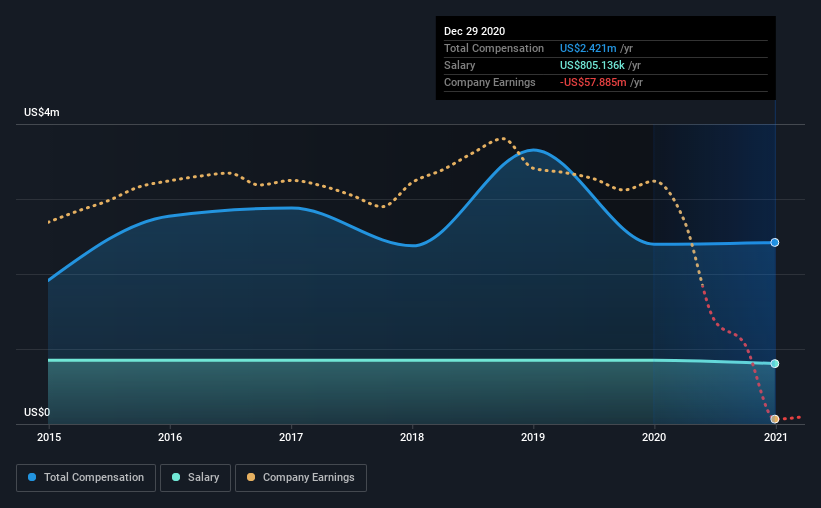Click the US$4m y-axis label
821x508 pixels.
click(x=42, y=113)
